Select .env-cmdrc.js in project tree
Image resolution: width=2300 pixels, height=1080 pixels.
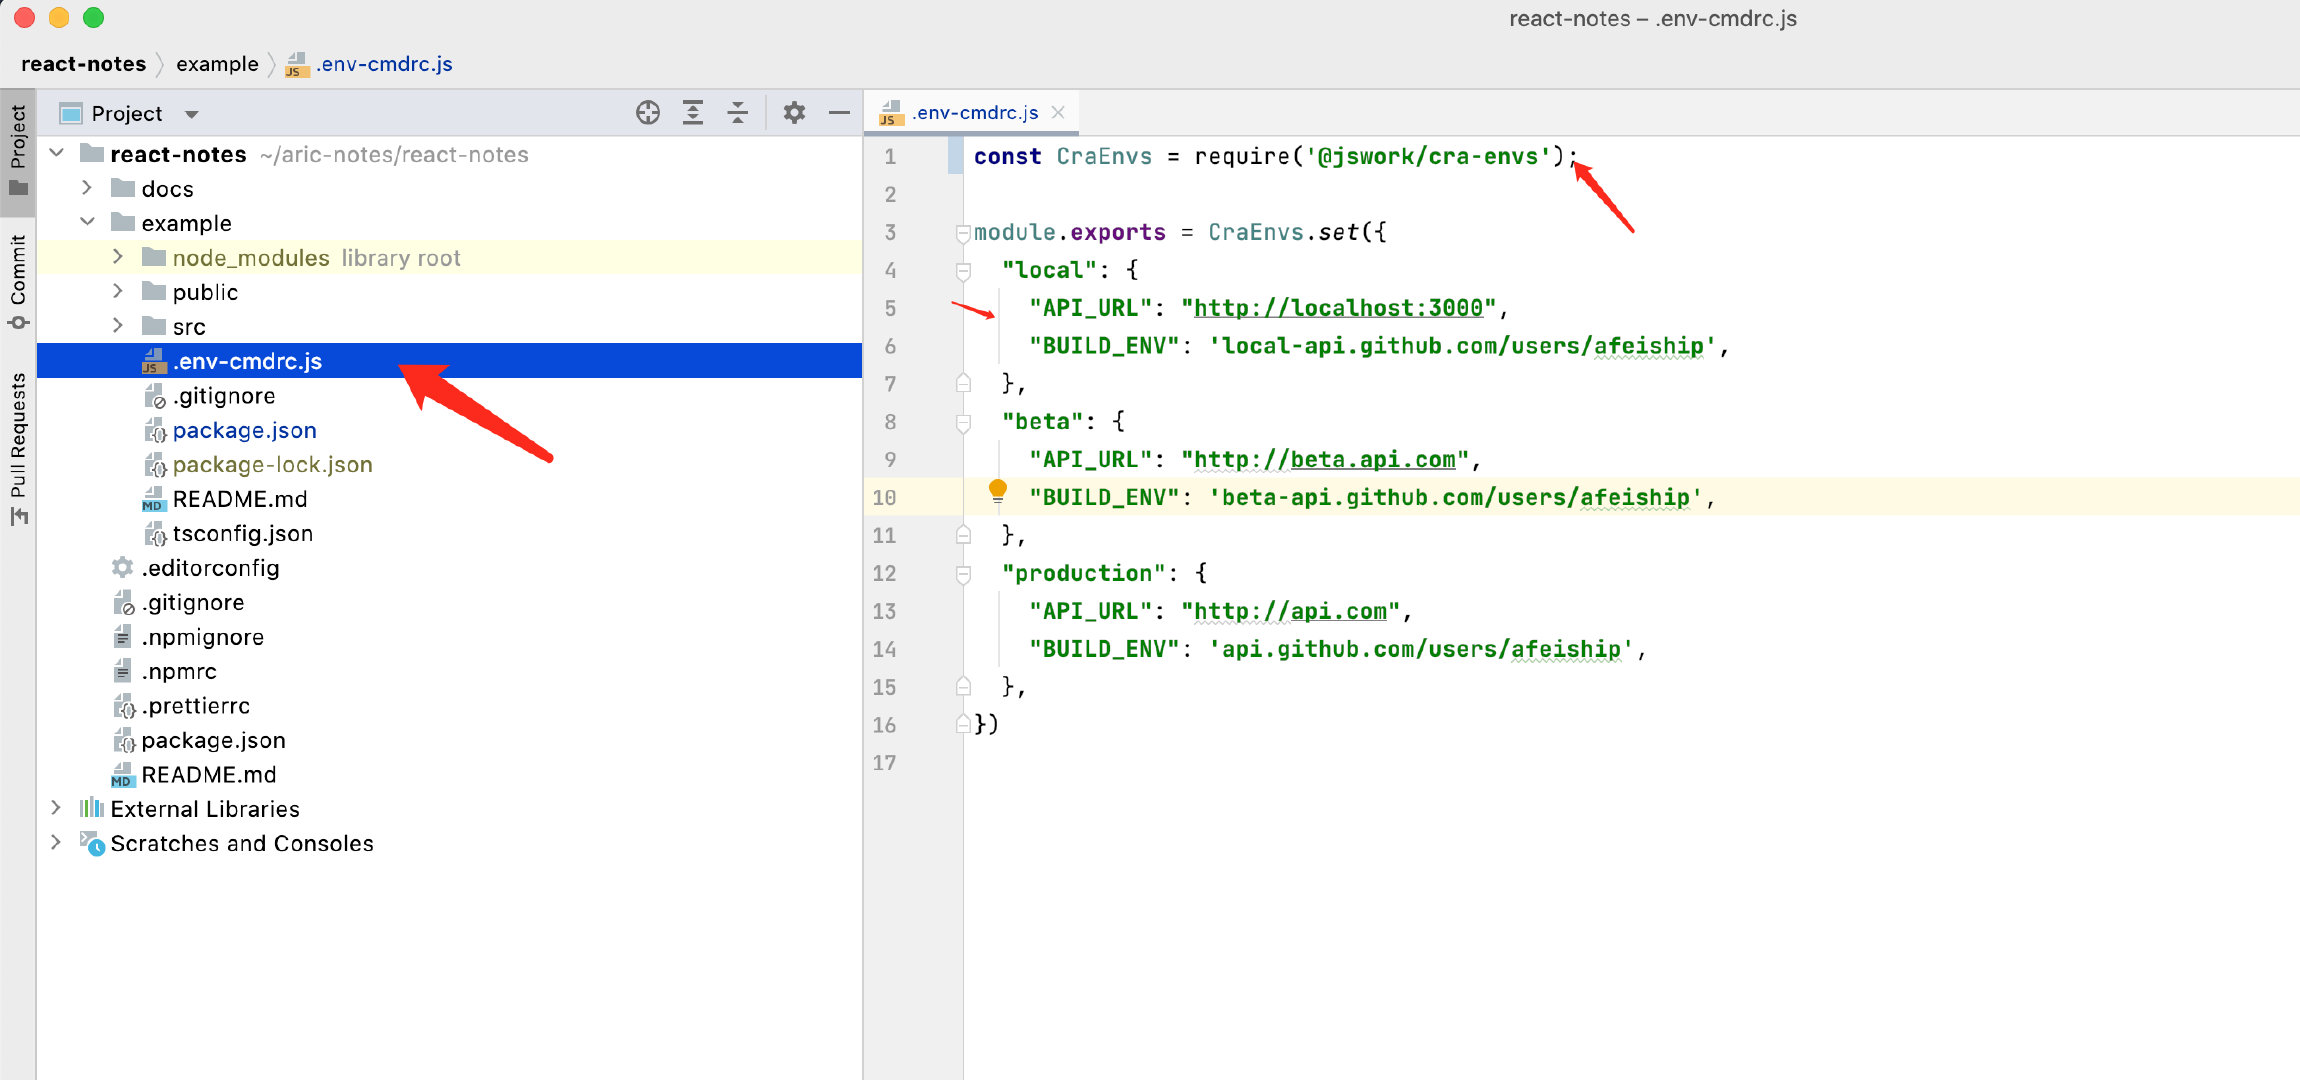[449, 361]
